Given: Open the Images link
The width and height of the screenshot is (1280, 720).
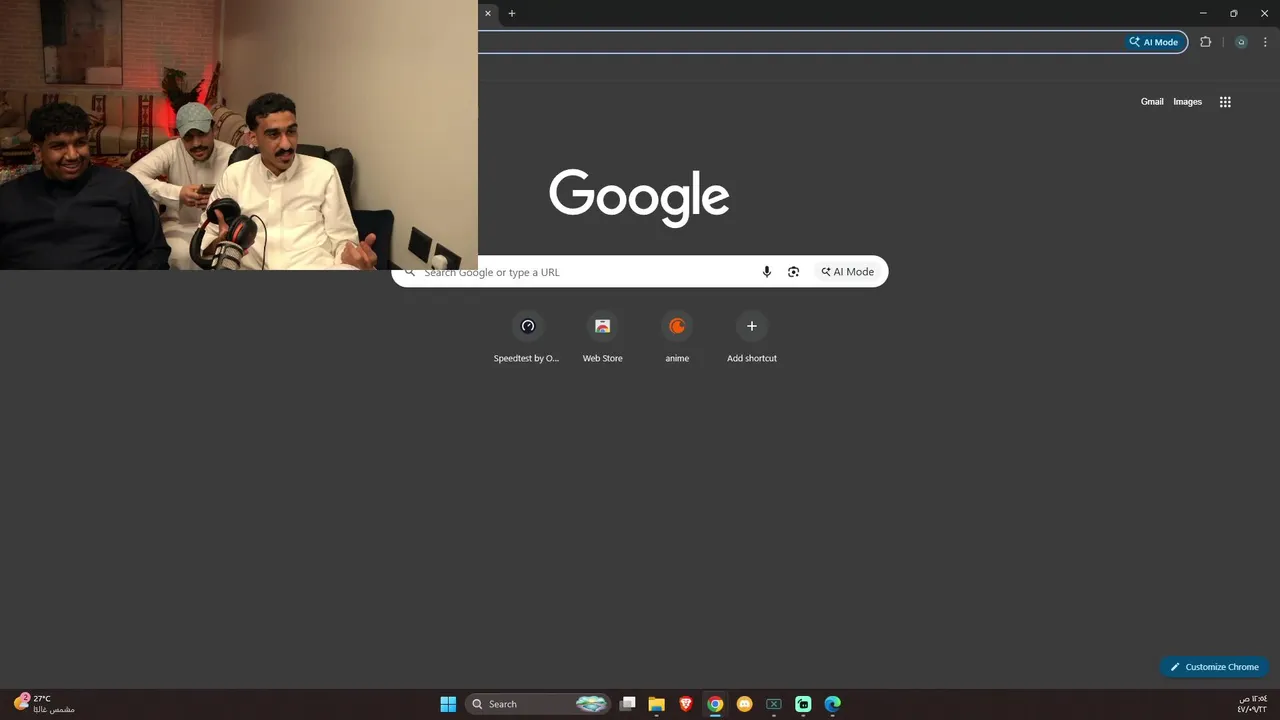Looking at the screenshot, I should [x=1187, y=101].
